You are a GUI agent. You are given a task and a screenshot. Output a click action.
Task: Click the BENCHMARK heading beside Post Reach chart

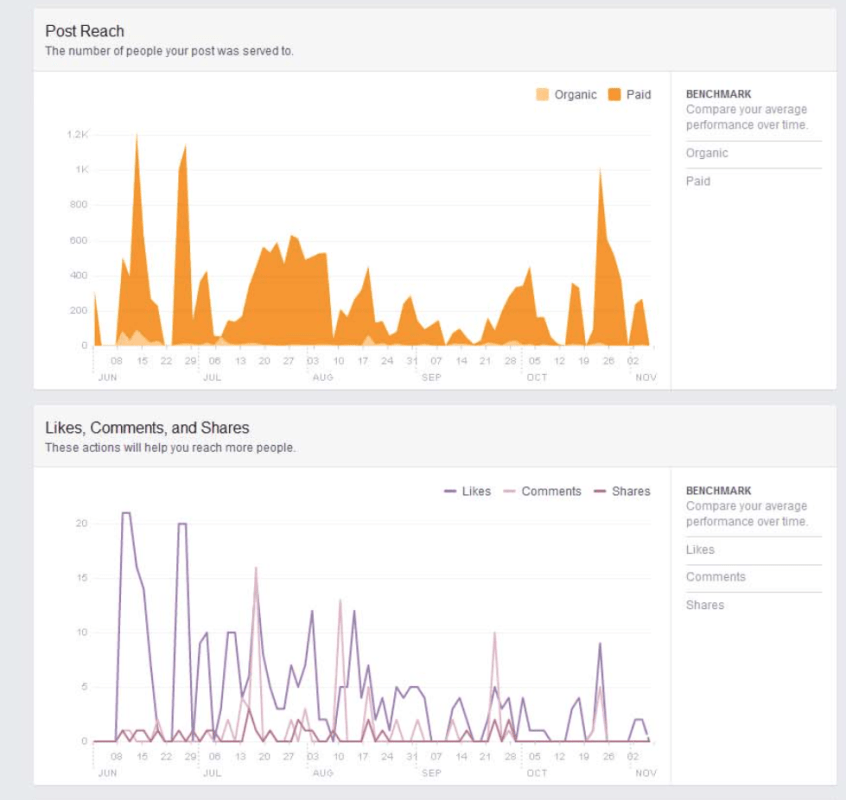tap(718, 94)
